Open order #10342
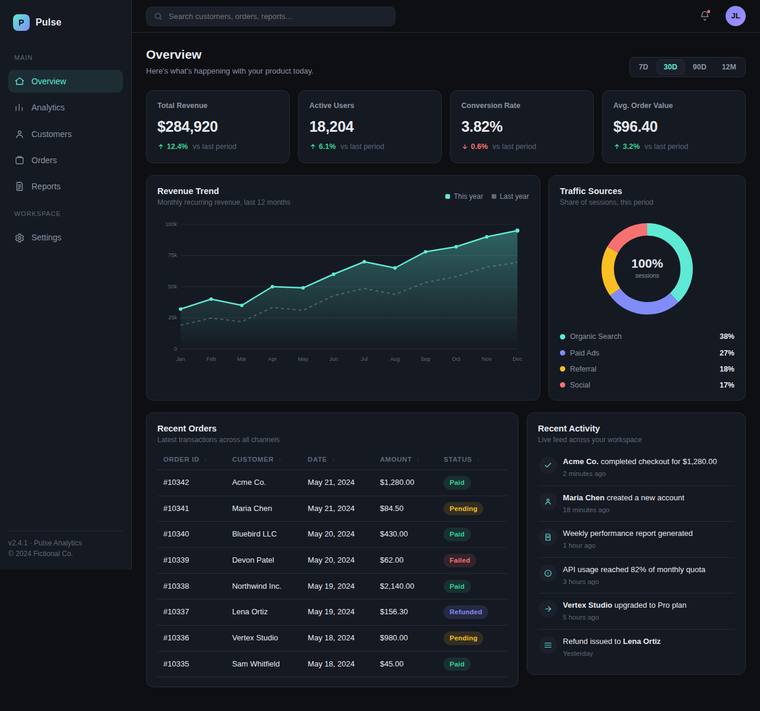Viewport: 760px width, 711px height. click(176, 482)
